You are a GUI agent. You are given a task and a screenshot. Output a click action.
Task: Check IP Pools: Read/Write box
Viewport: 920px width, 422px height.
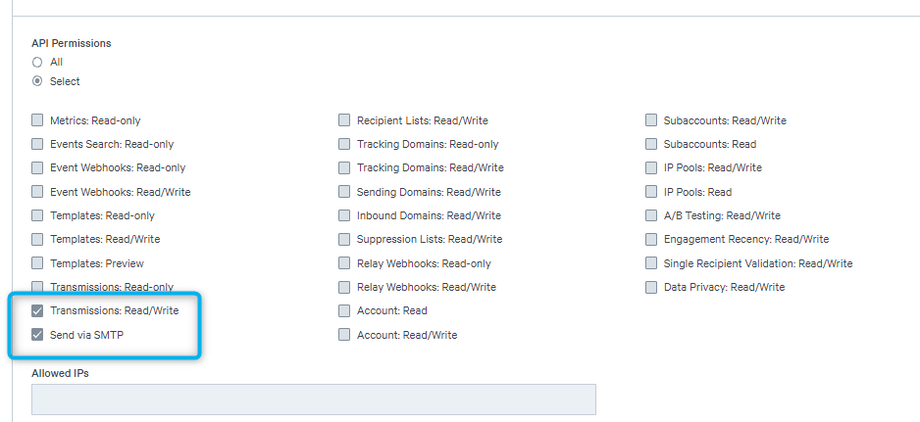pyautogui.click(x=651, y=168)
